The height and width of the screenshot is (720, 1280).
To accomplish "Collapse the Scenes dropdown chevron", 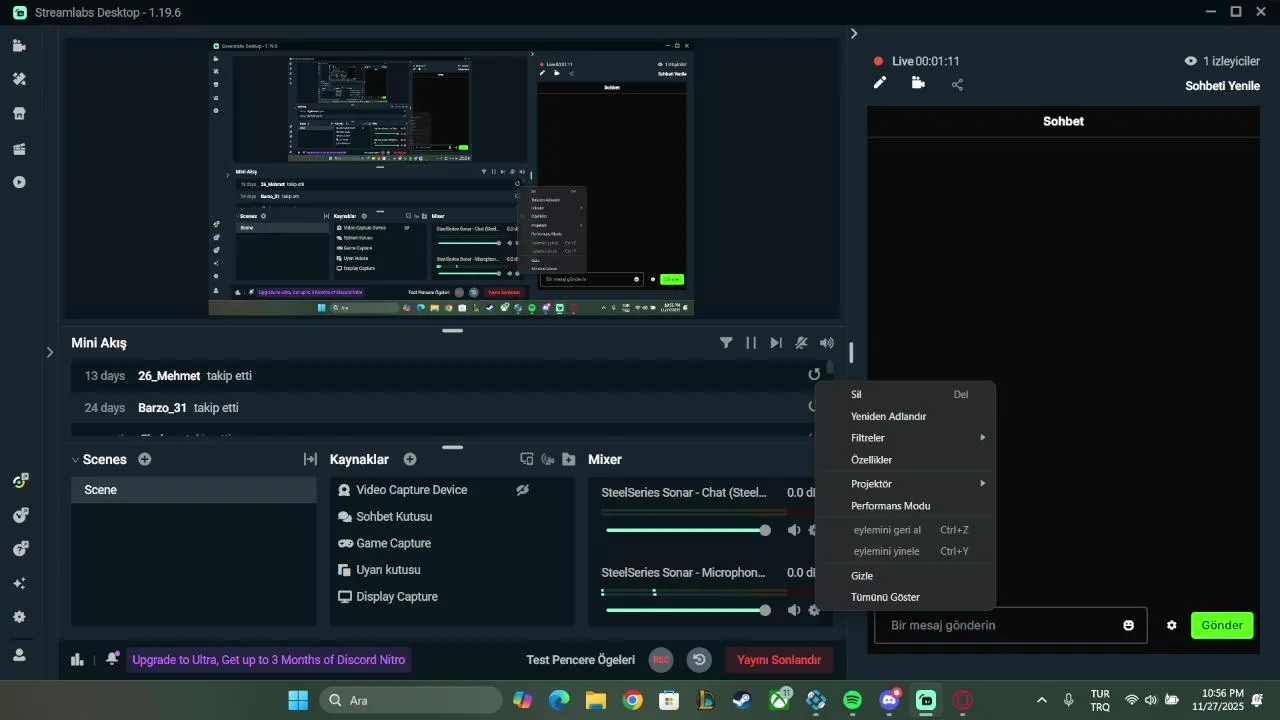I will point(75,460).
